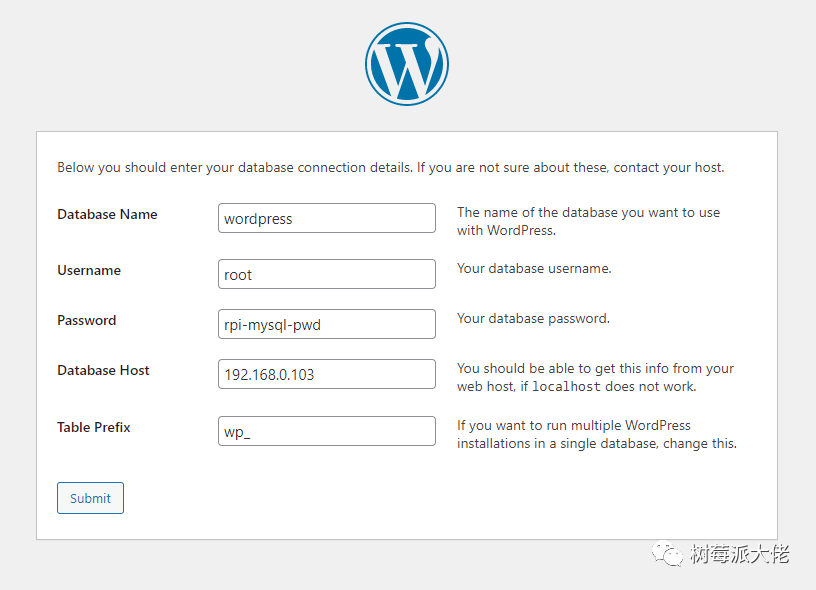The image size is (816, 590).
Task: Click the hint mentioning localhost
Action: pyautogui.click(x=595, y=377)
